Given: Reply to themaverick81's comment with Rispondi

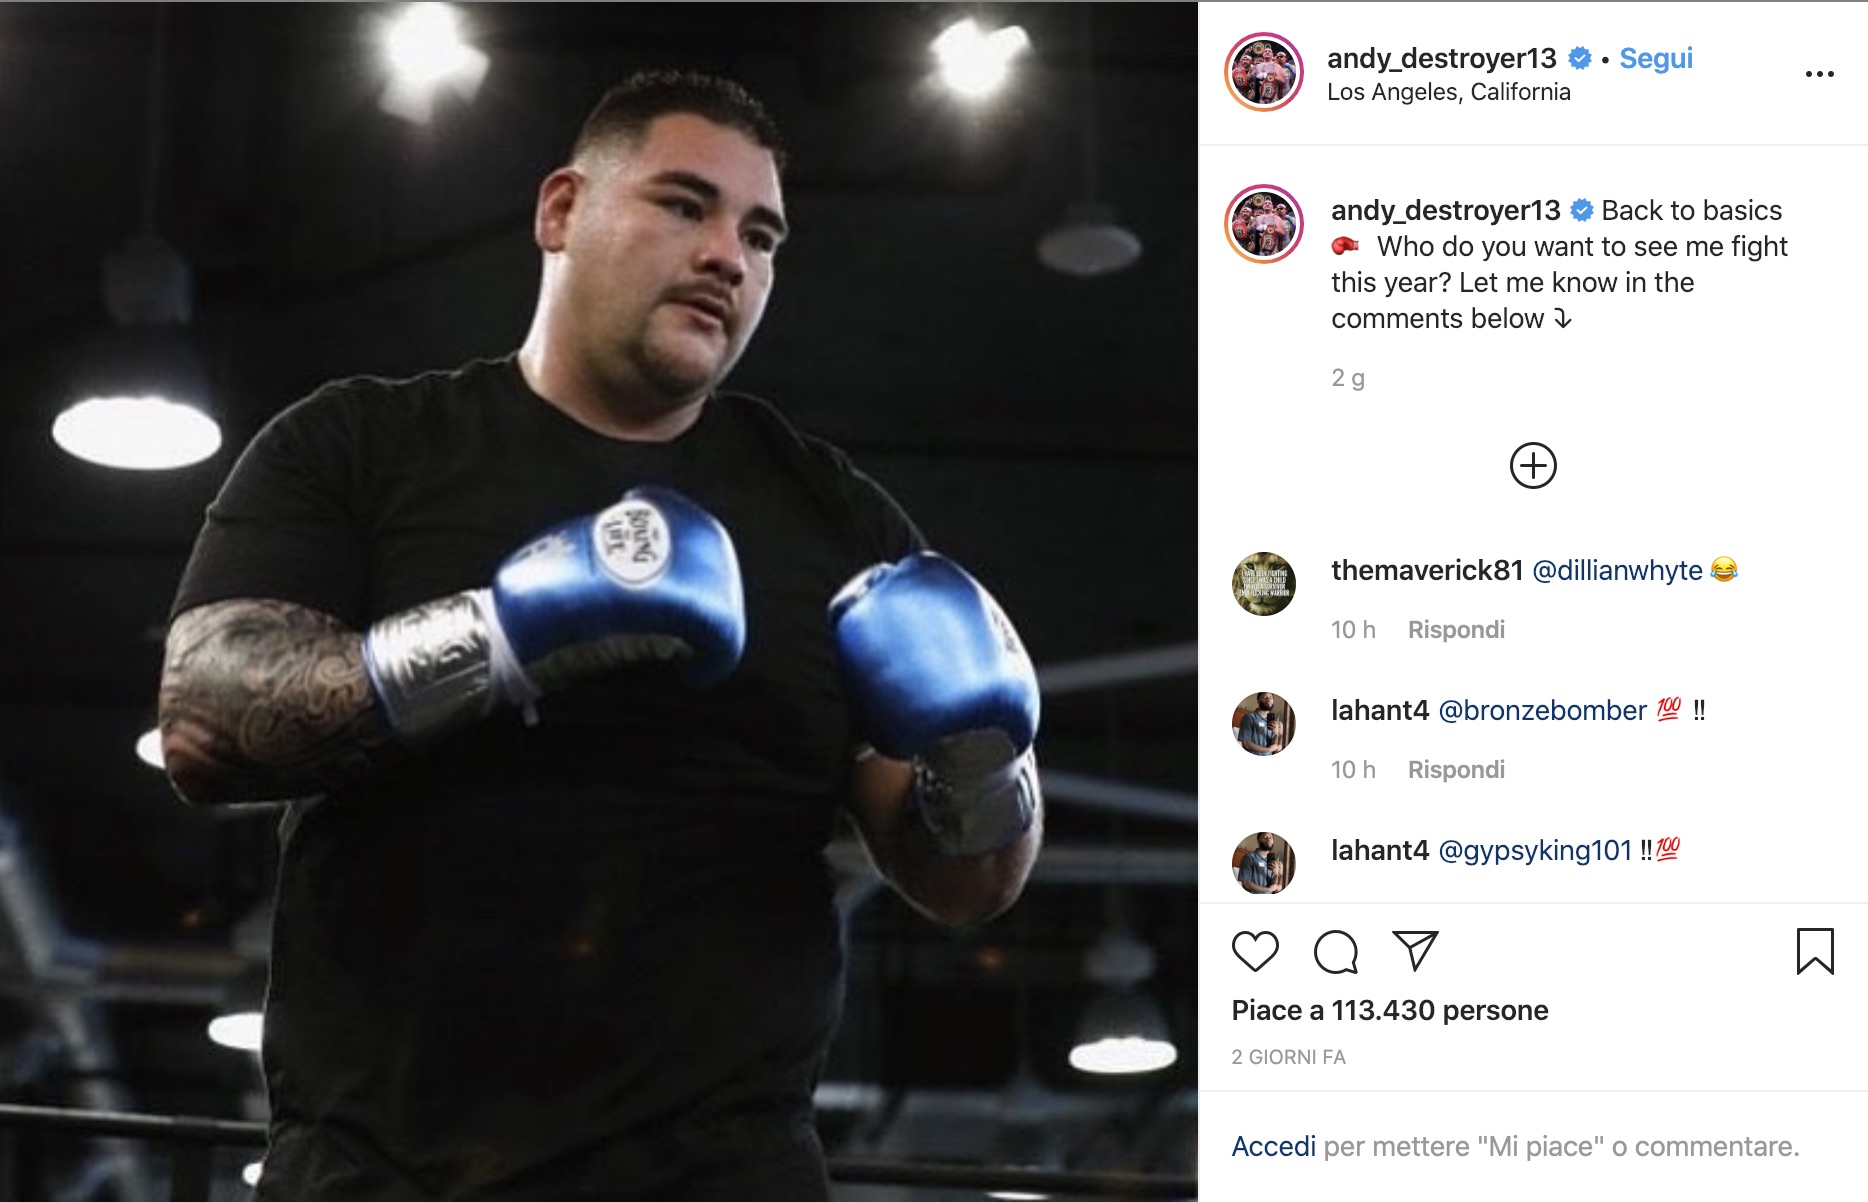Looking at the screenshot, I should click(1456, 629).
